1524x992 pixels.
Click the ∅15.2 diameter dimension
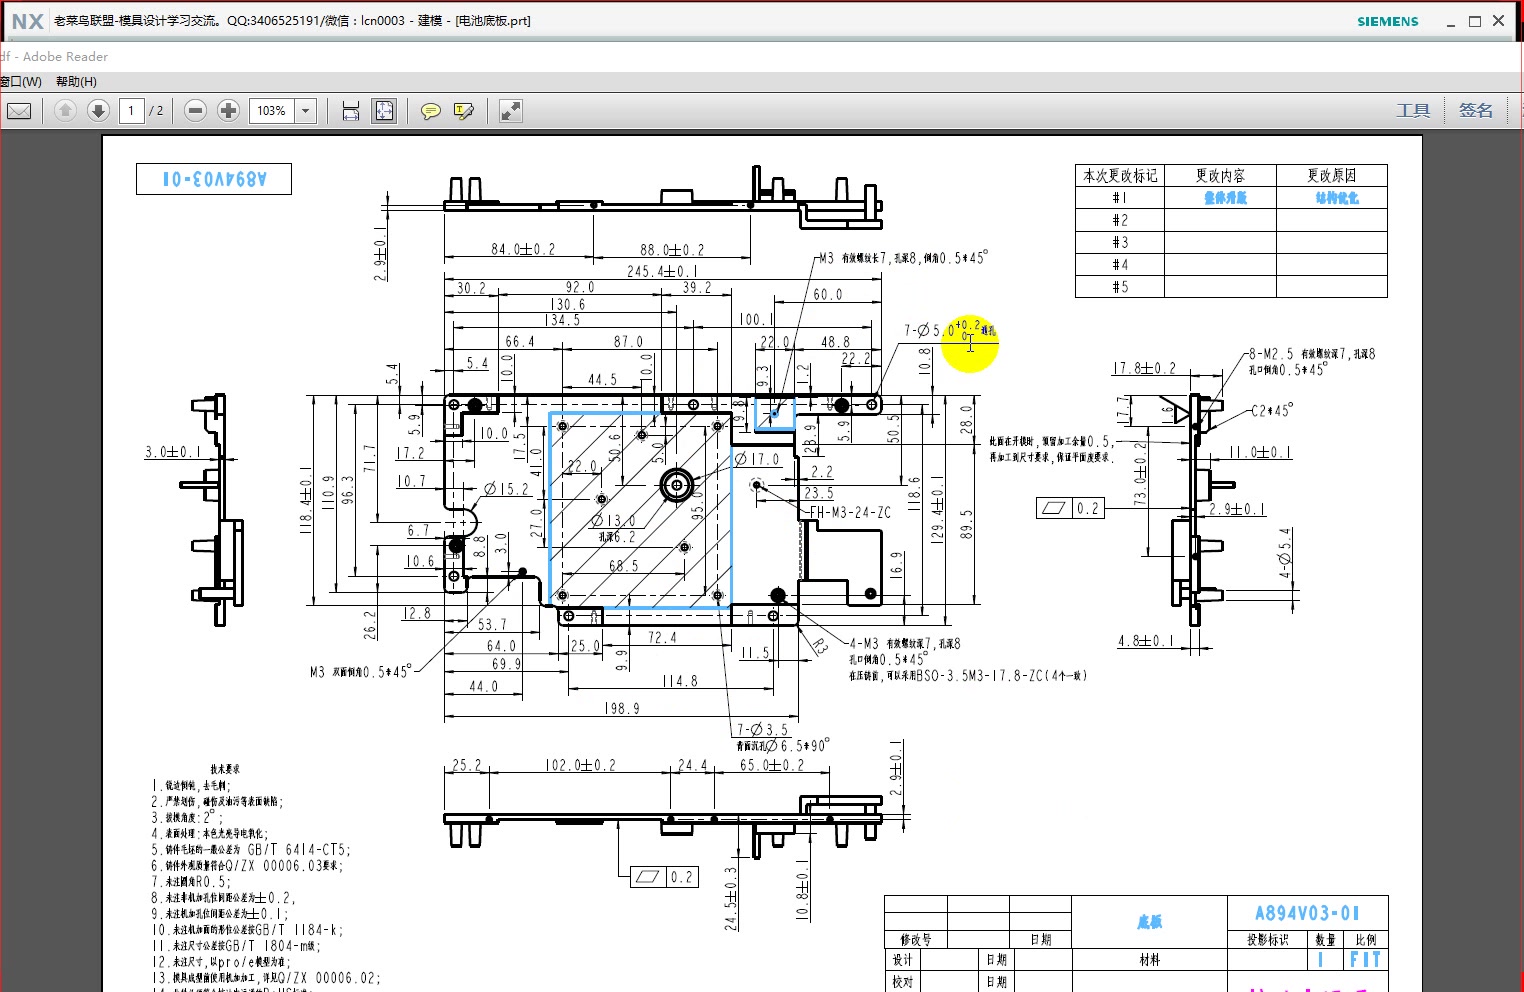(507, 489)
